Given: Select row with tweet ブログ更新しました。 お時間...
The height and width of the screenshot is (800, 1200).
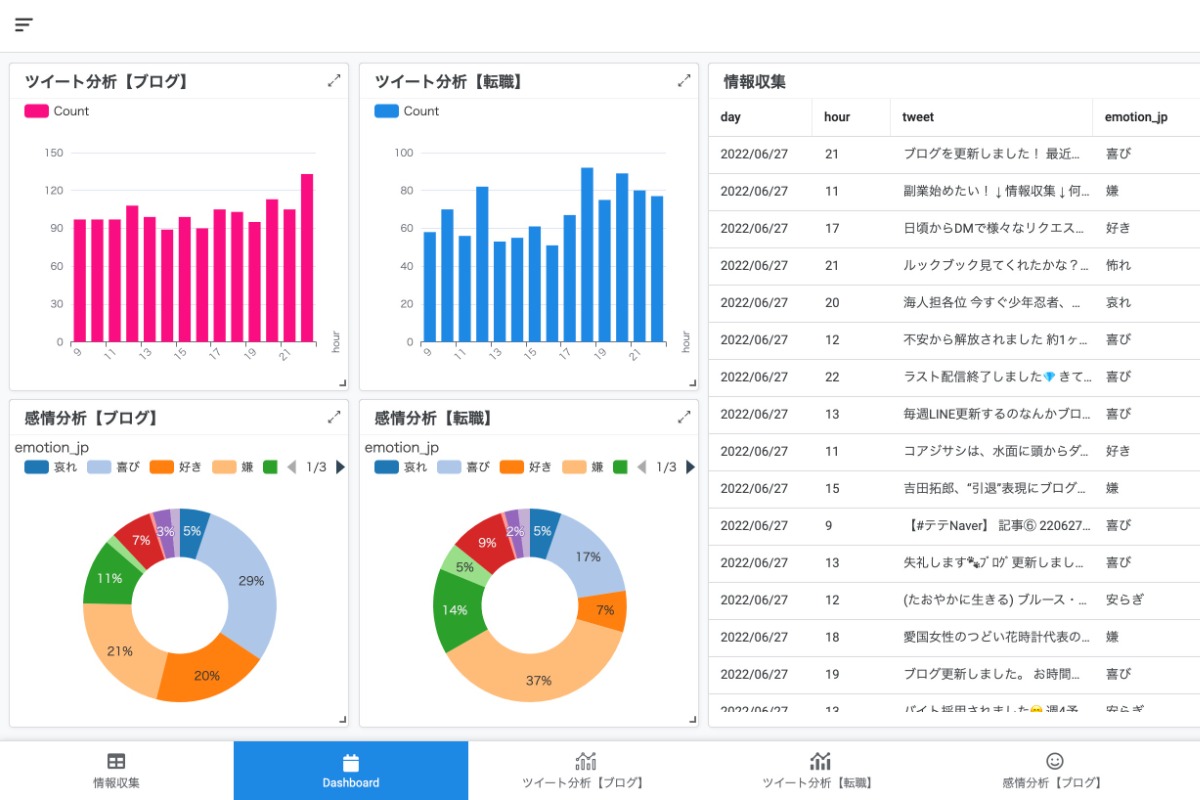Looking at the screenshot, I should click(x=954, y=674).
